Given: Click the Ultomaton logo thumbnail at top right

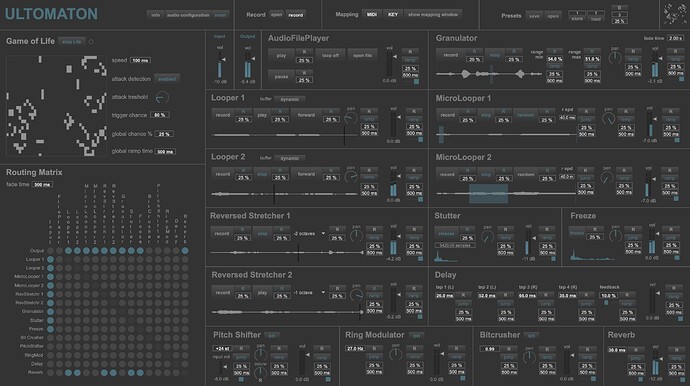Looking at the screenshot, I should [x=674, y=14].
